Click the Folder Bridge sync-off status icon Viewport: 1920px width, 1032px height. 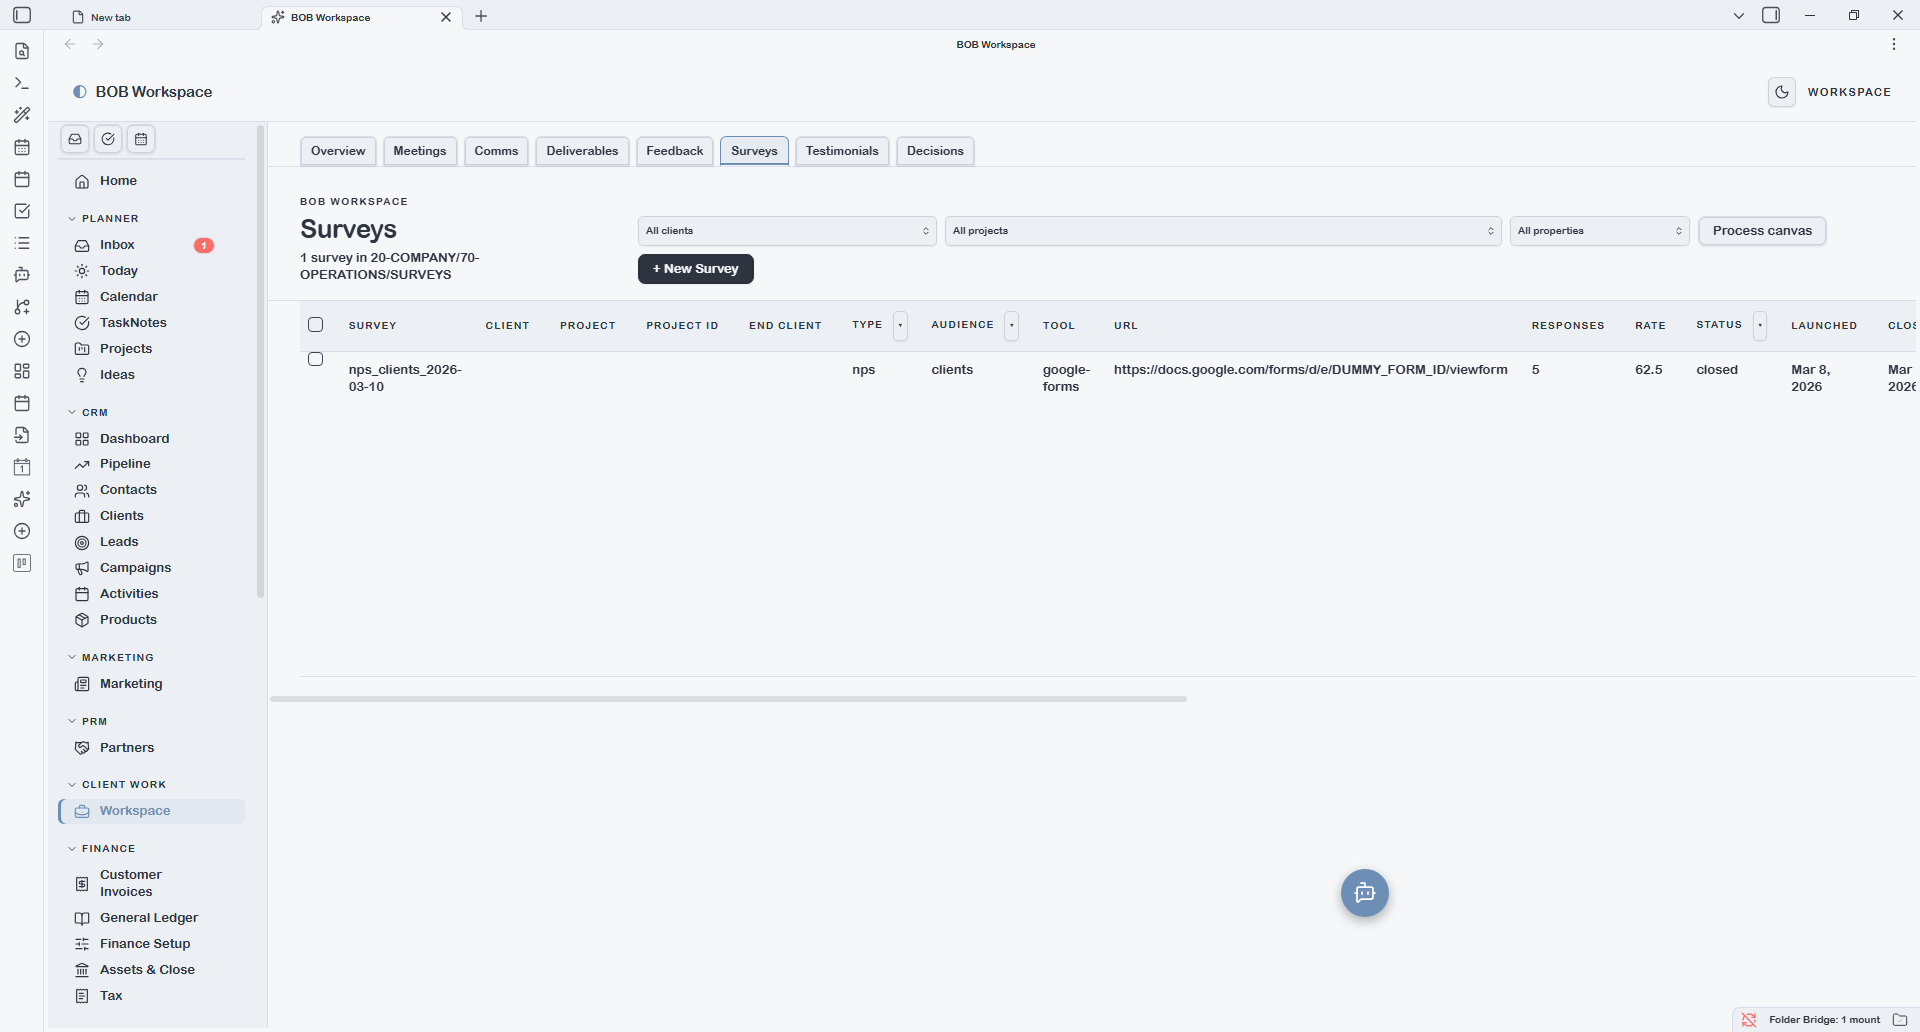1749,1020
